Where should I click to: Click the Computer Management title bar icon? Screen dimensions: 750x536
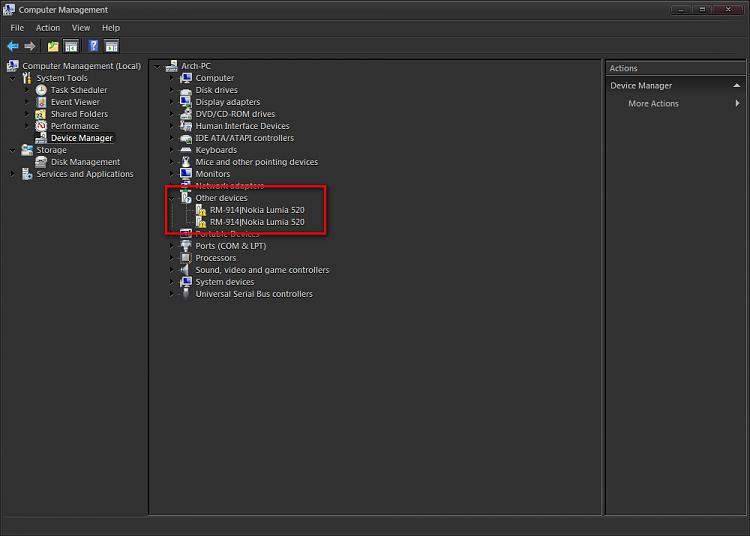[x=9, y=9]
